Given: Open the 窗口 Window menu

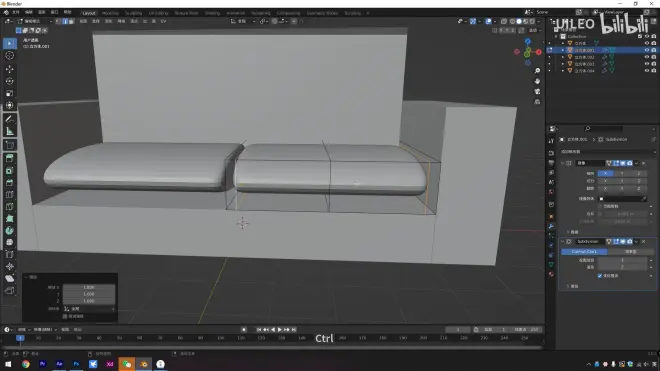Looking at the screenshot, I should pos(54,13).
